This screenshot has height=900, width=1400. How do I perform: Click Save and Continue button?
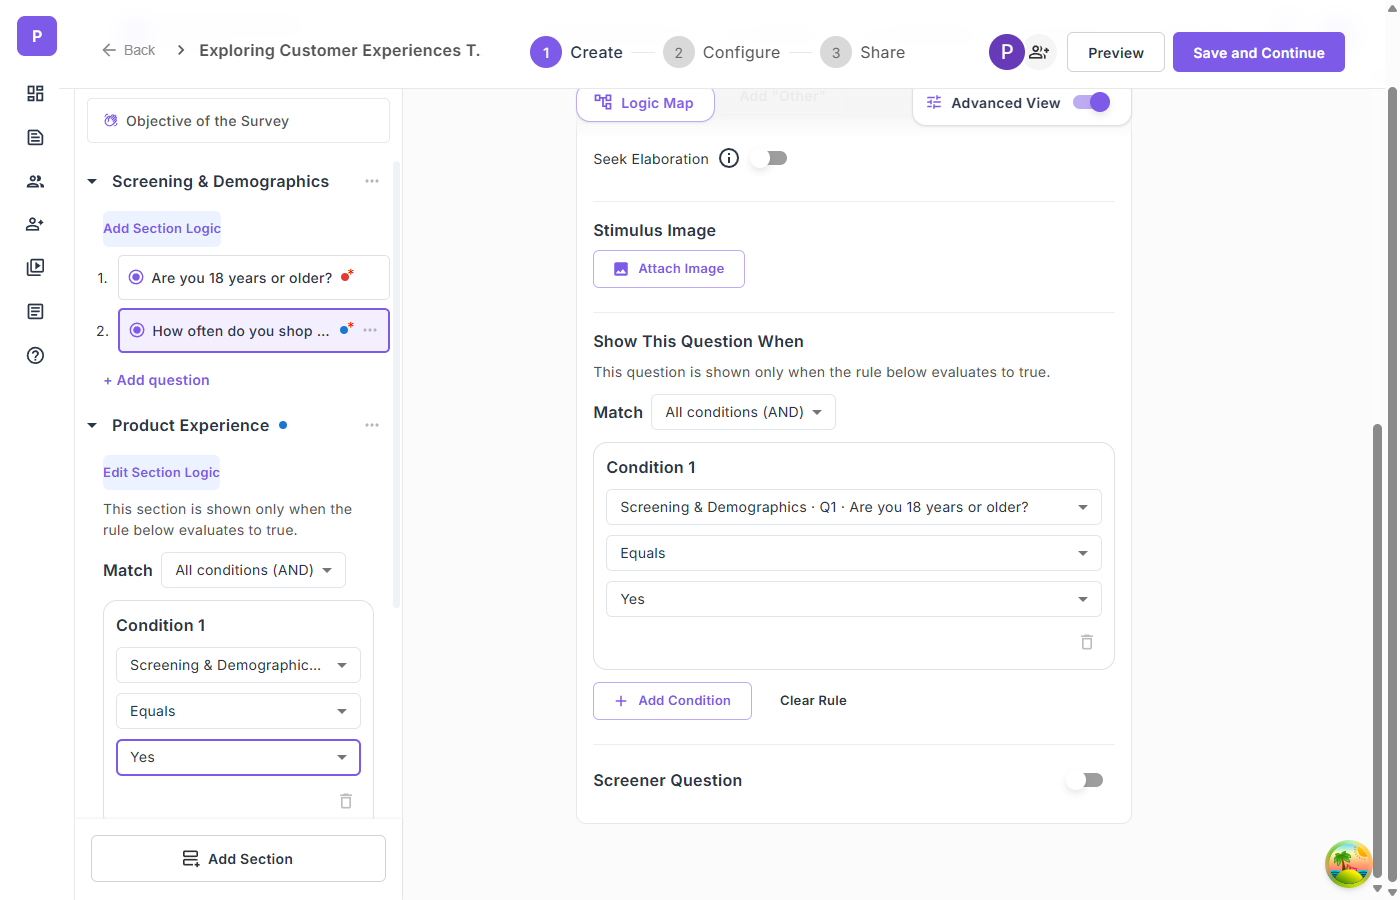[x=1258, y=52]
